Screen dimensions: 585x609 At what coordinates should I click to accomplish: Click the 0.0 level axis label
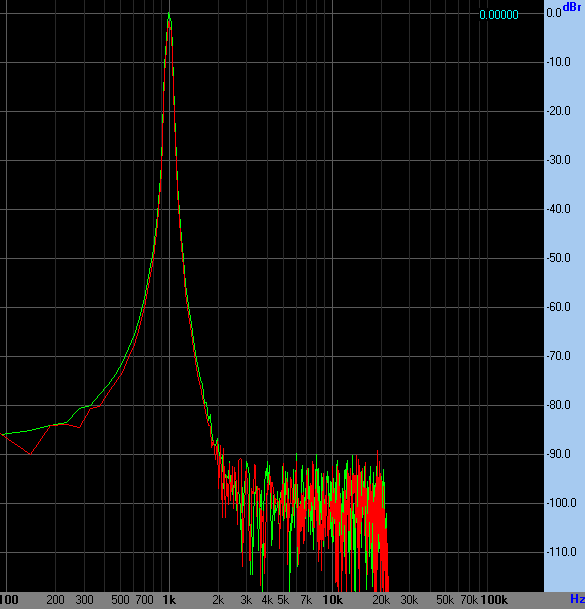[554, 13]
